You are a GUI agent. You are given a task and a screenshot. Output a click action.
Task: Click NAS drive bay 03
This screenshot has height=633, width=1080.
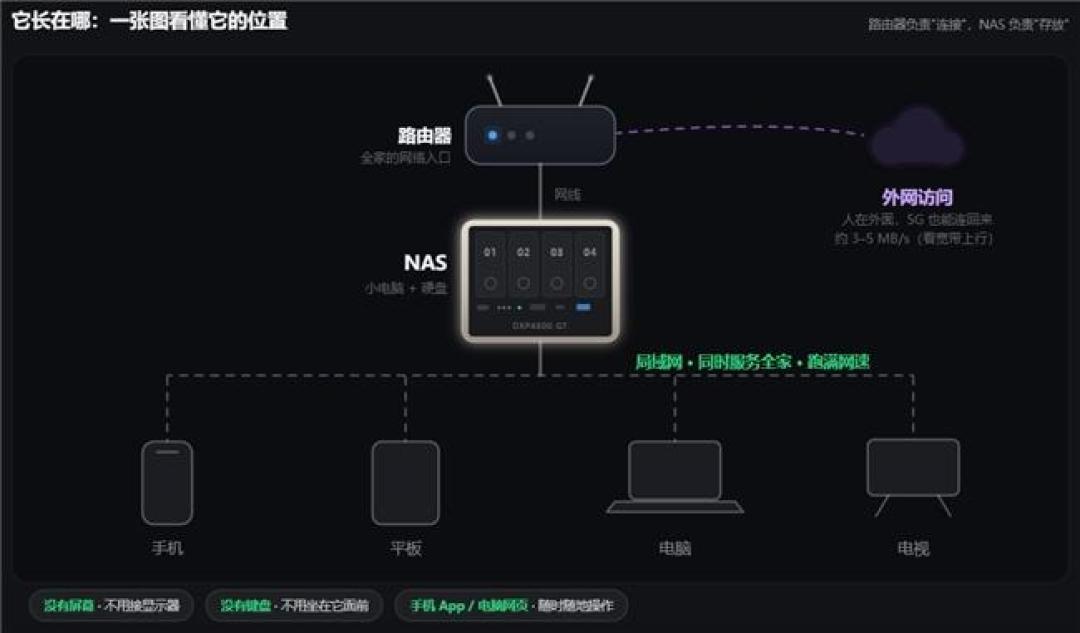tap(557, 265)
